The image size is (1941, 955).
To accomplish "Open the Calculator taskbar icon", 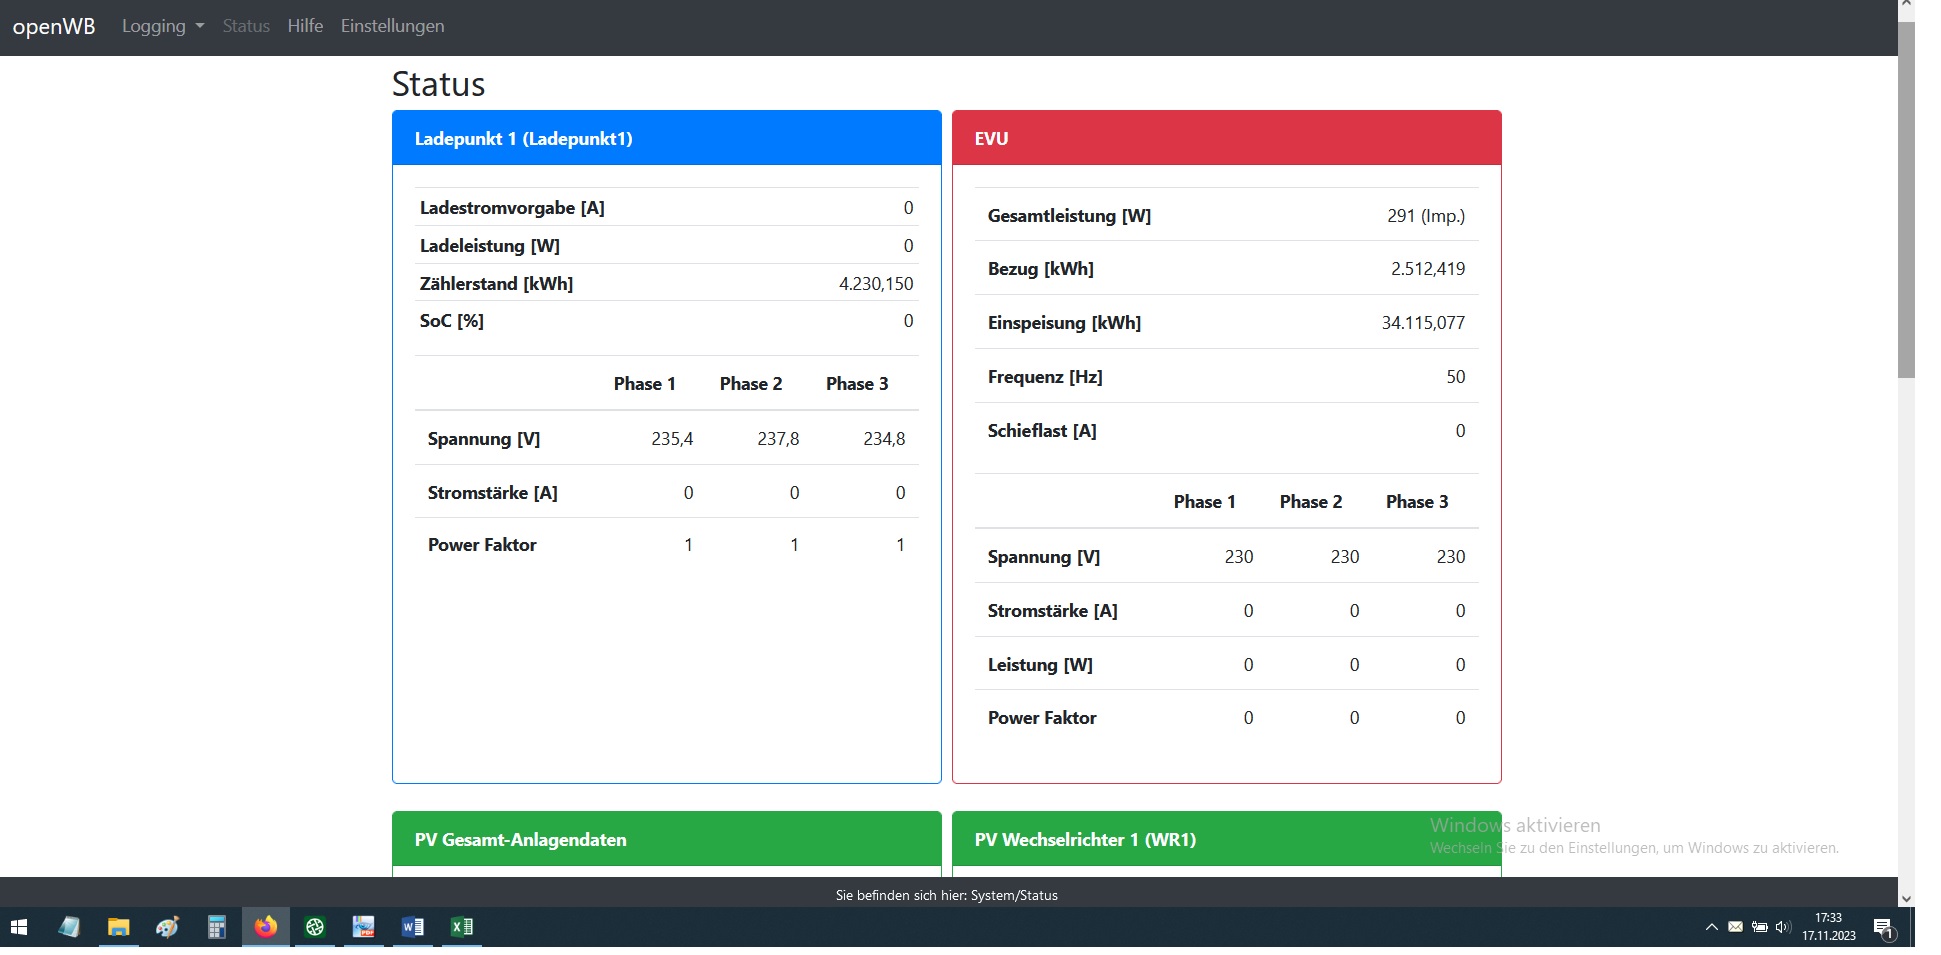I will [216, 927].
